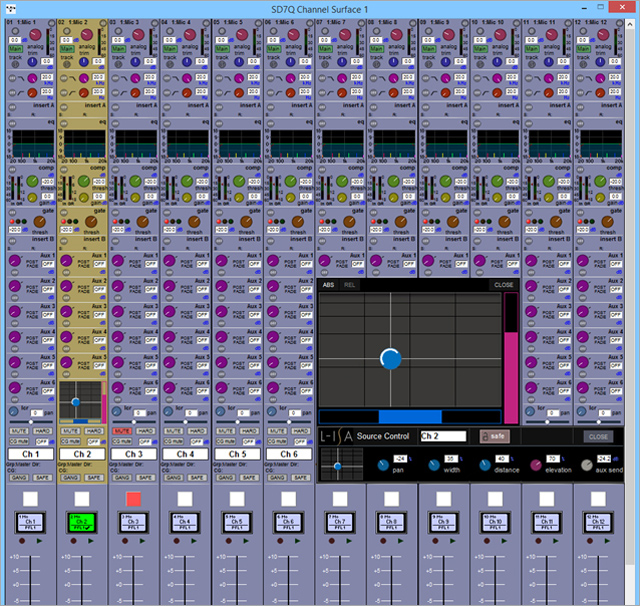Click the Source Control Ch 2 name field
Screen dimensions: 640x606
coord(443,436)
